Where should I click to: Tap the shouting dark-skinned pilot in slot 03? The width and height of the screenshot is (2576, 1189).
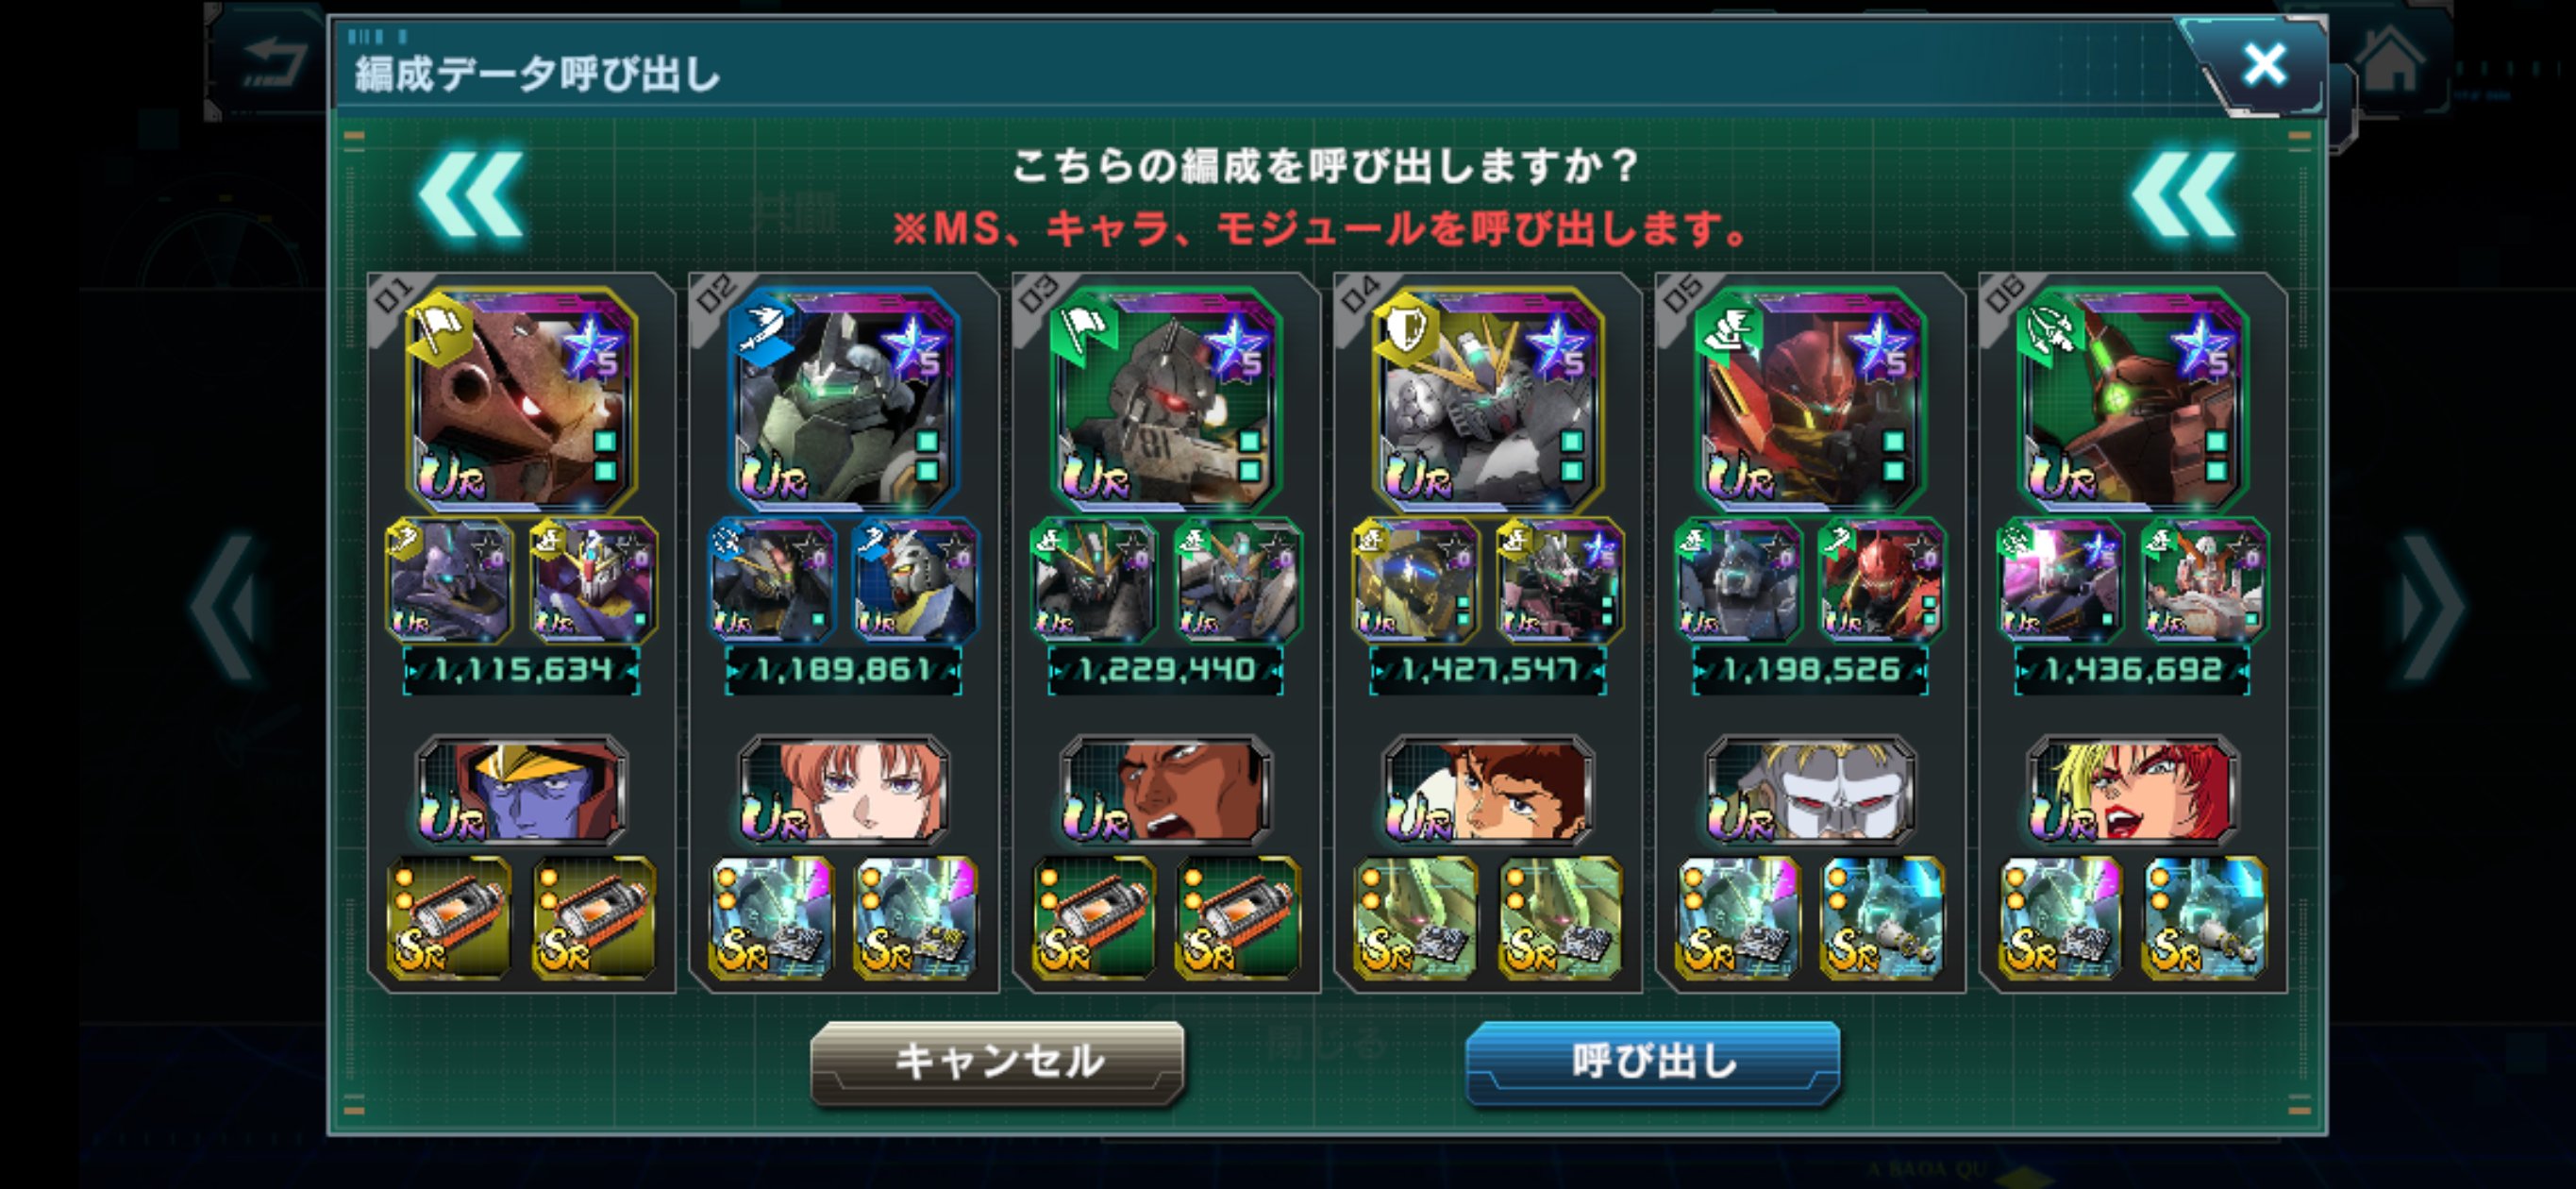pyautogui.click(x=1166, y=792)
